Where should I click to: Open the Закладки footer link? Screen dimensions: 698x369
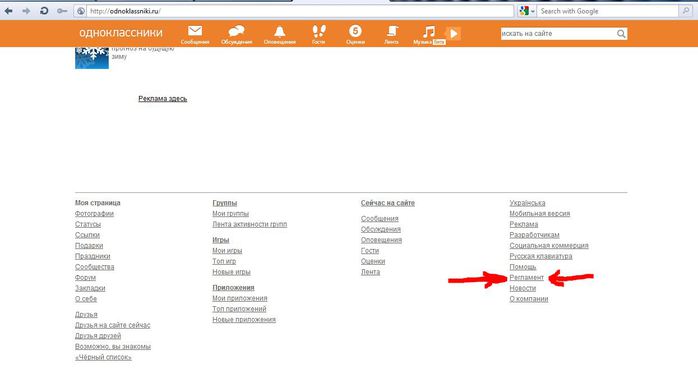(x=90, y=288)
